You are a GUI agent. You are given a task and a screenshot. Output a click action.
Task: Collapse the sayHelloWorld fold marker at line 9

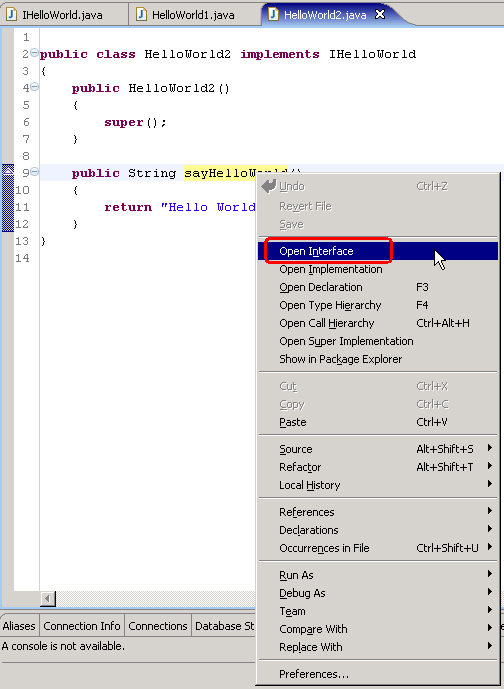(34, 172)
